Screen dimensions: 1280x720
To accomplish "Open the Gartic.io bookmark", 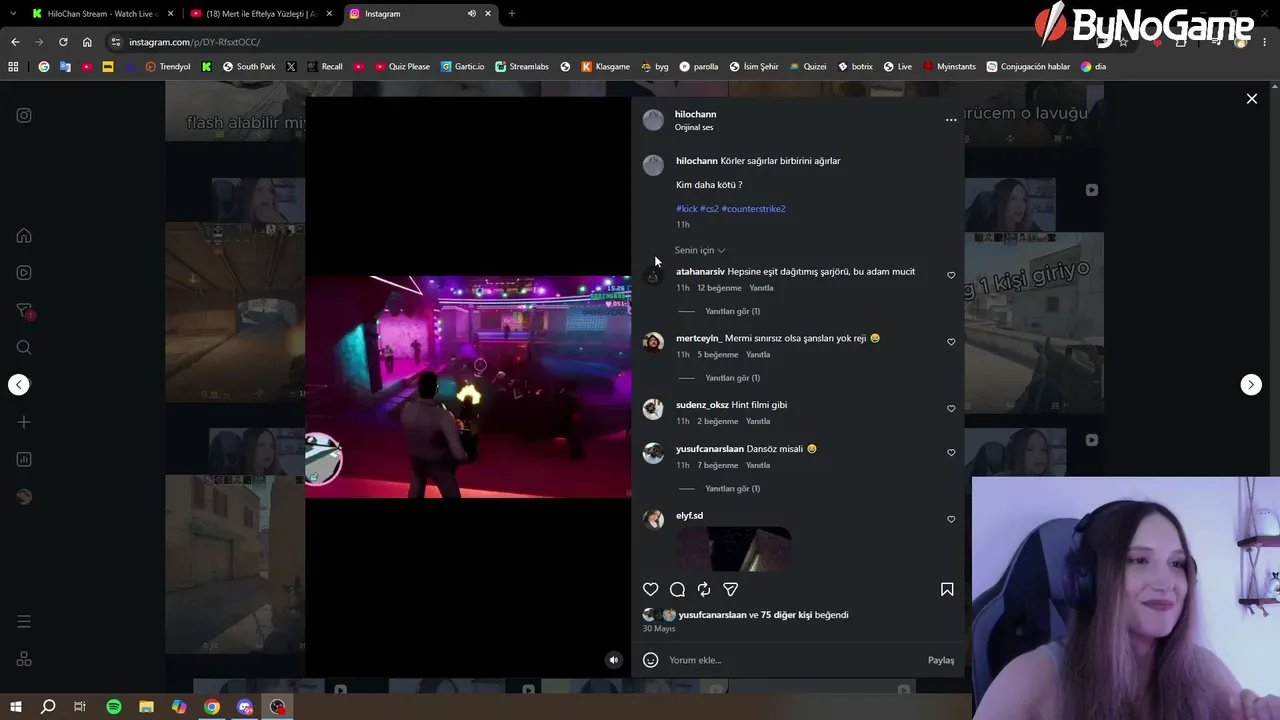I will point(463,67).
